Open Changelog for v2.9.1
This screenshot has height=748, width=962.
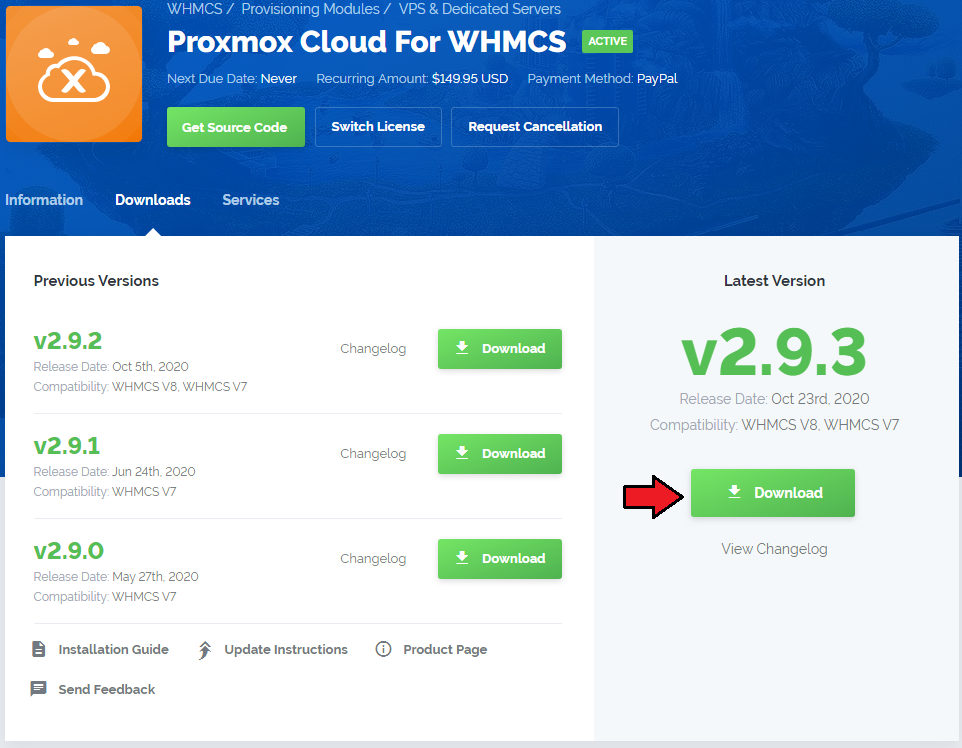(373, 453)
